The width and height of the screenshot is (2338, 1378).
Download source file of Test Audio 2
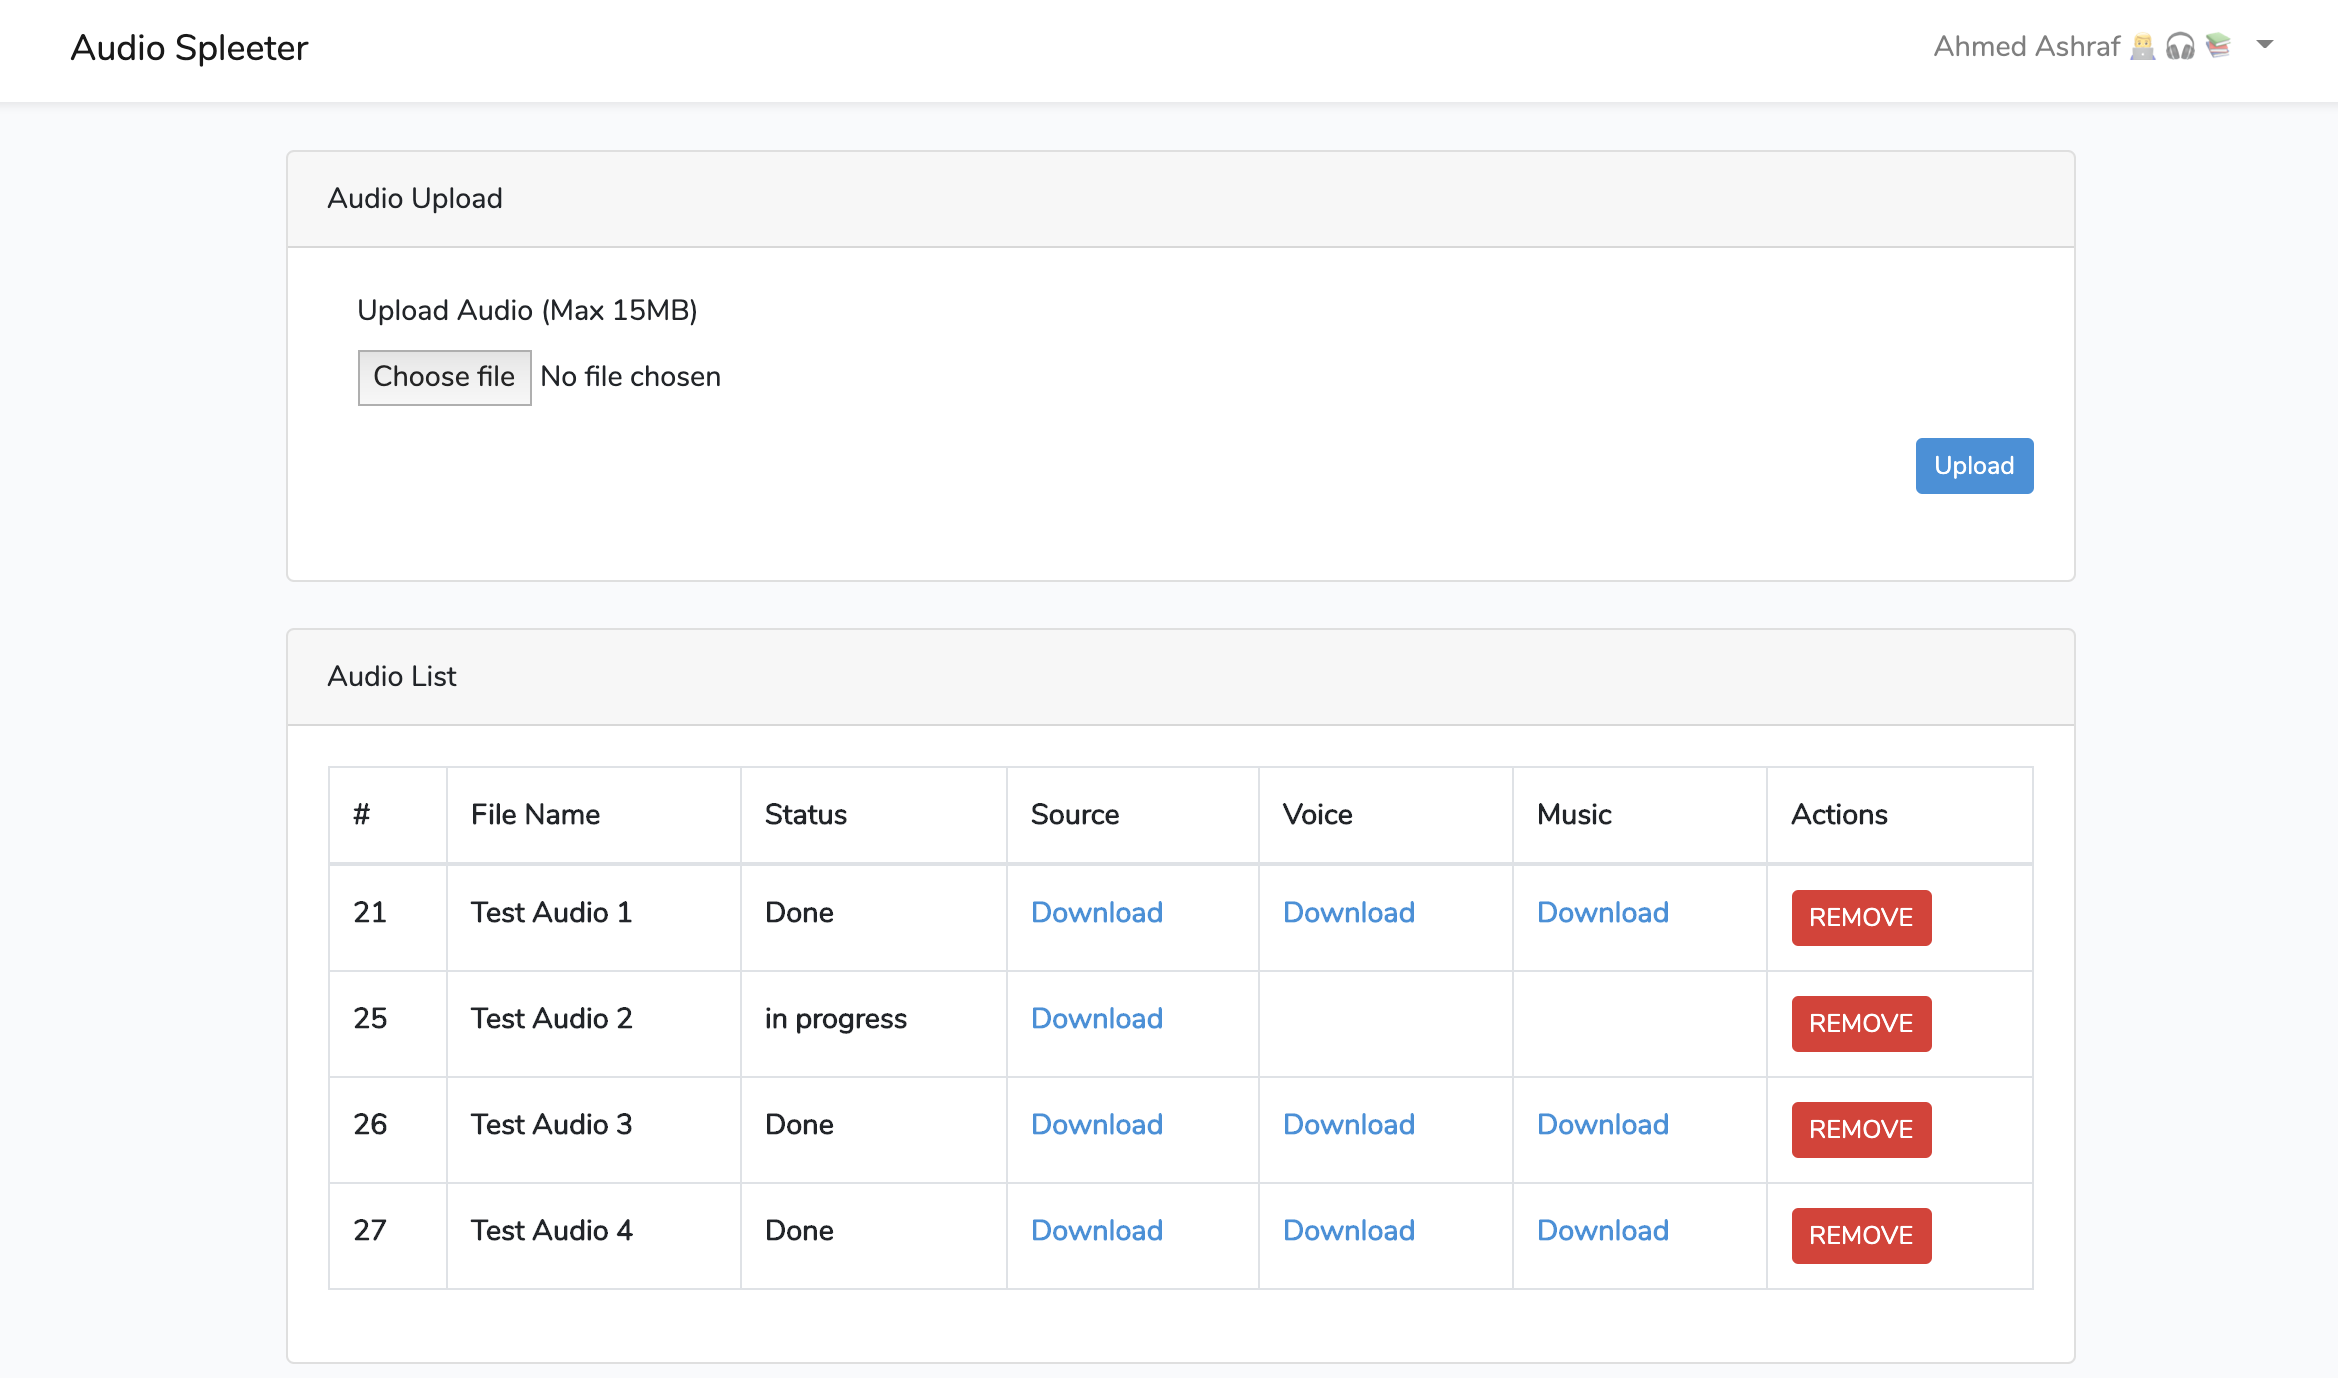coord(1096,1018)
